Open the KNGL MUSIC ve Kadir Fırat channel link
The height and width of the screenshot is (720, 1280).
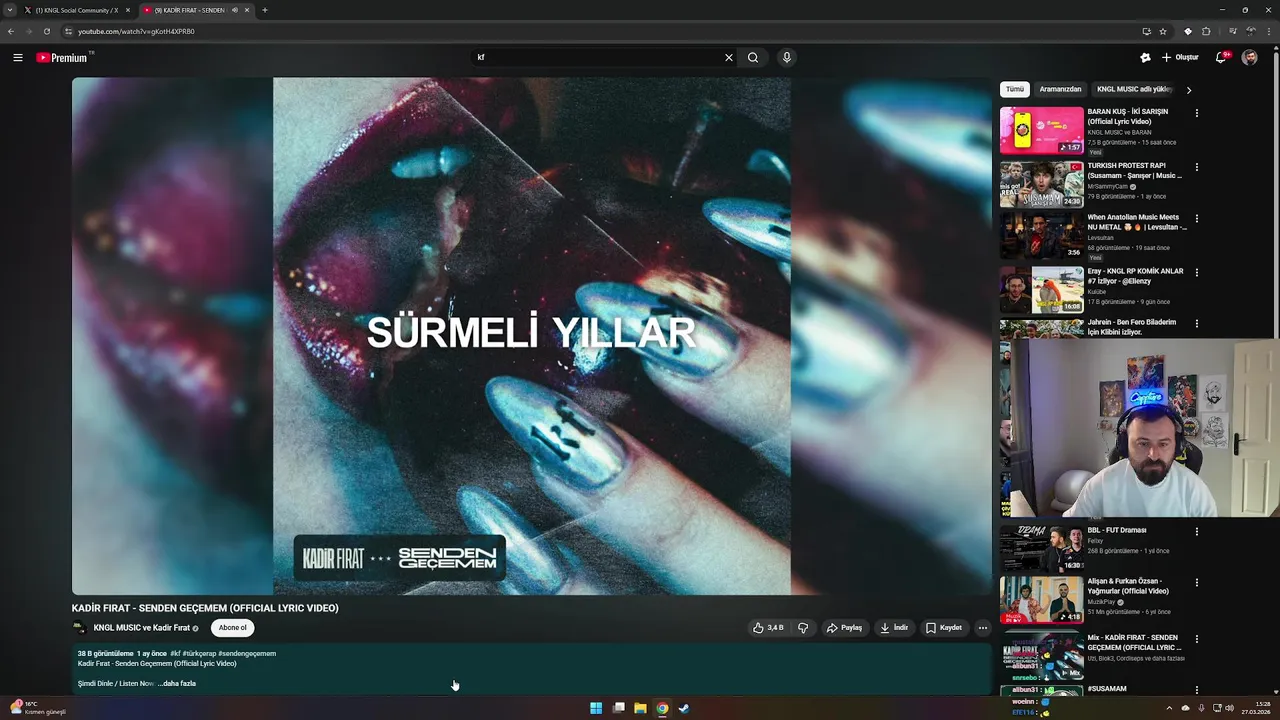(141, 628)
